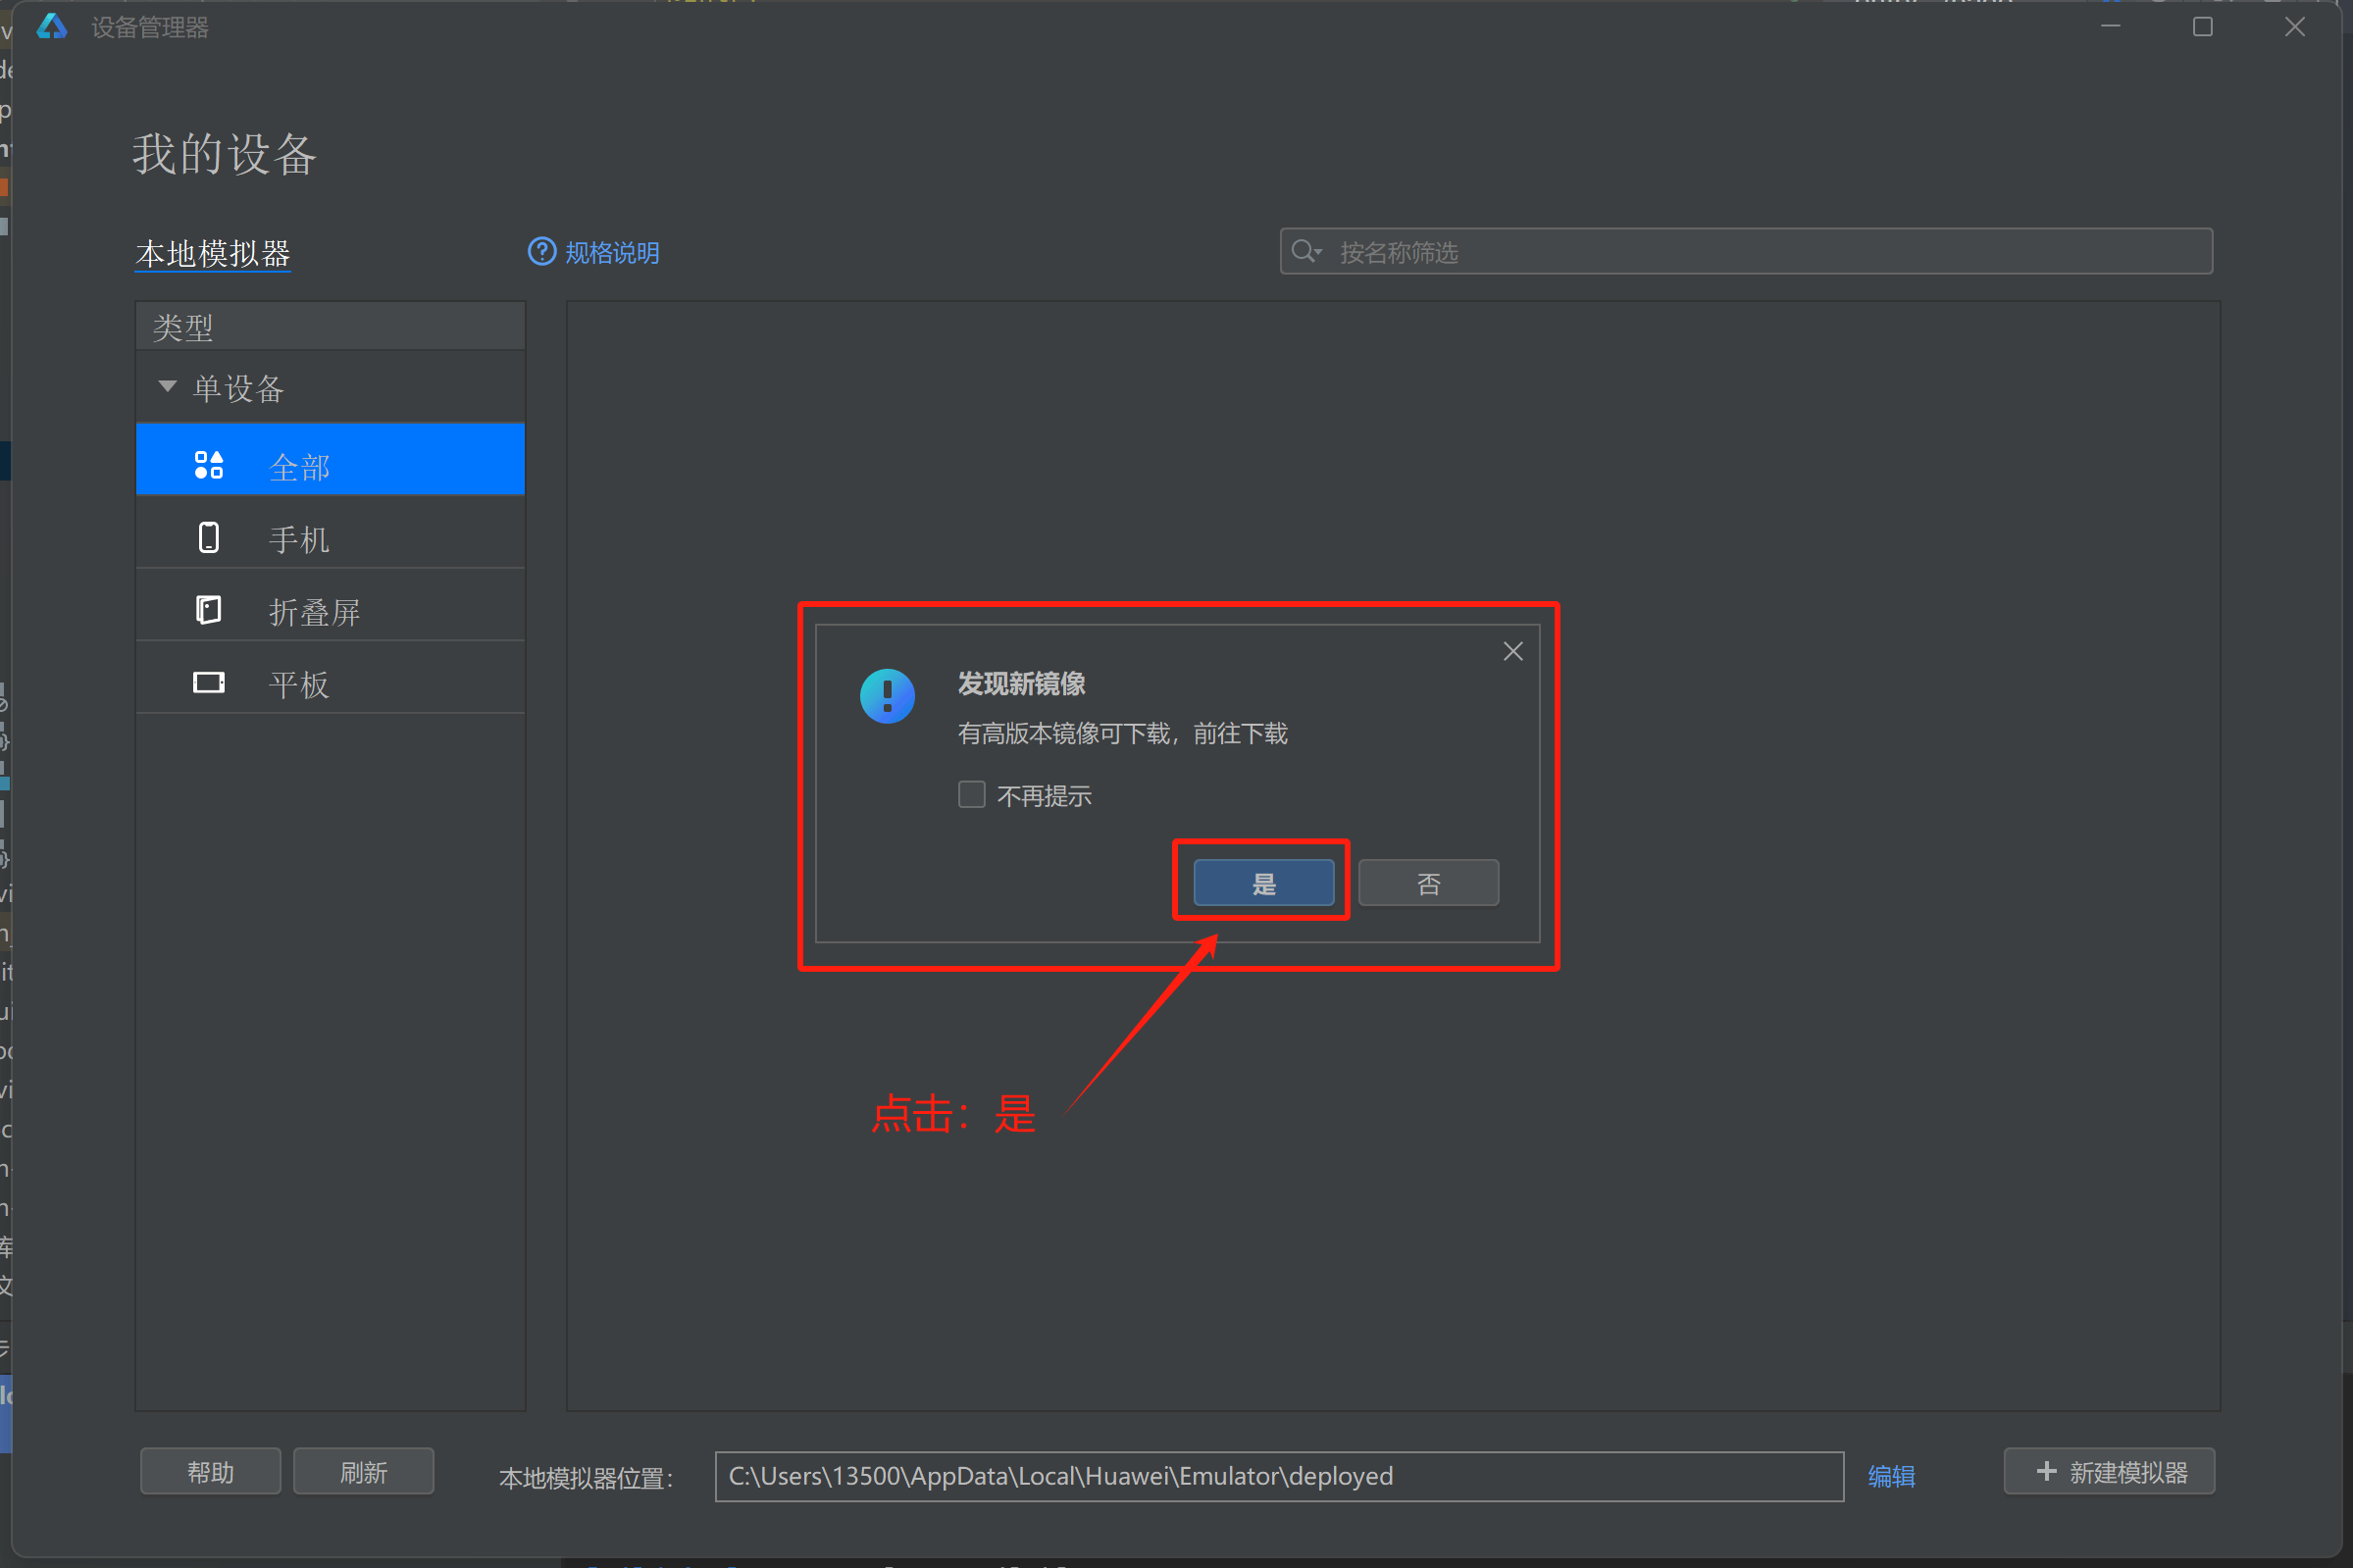The height and width of the screenshot is (1568, 2353).
Task: Open the 规格说明 link
Action: click(611, 253)
